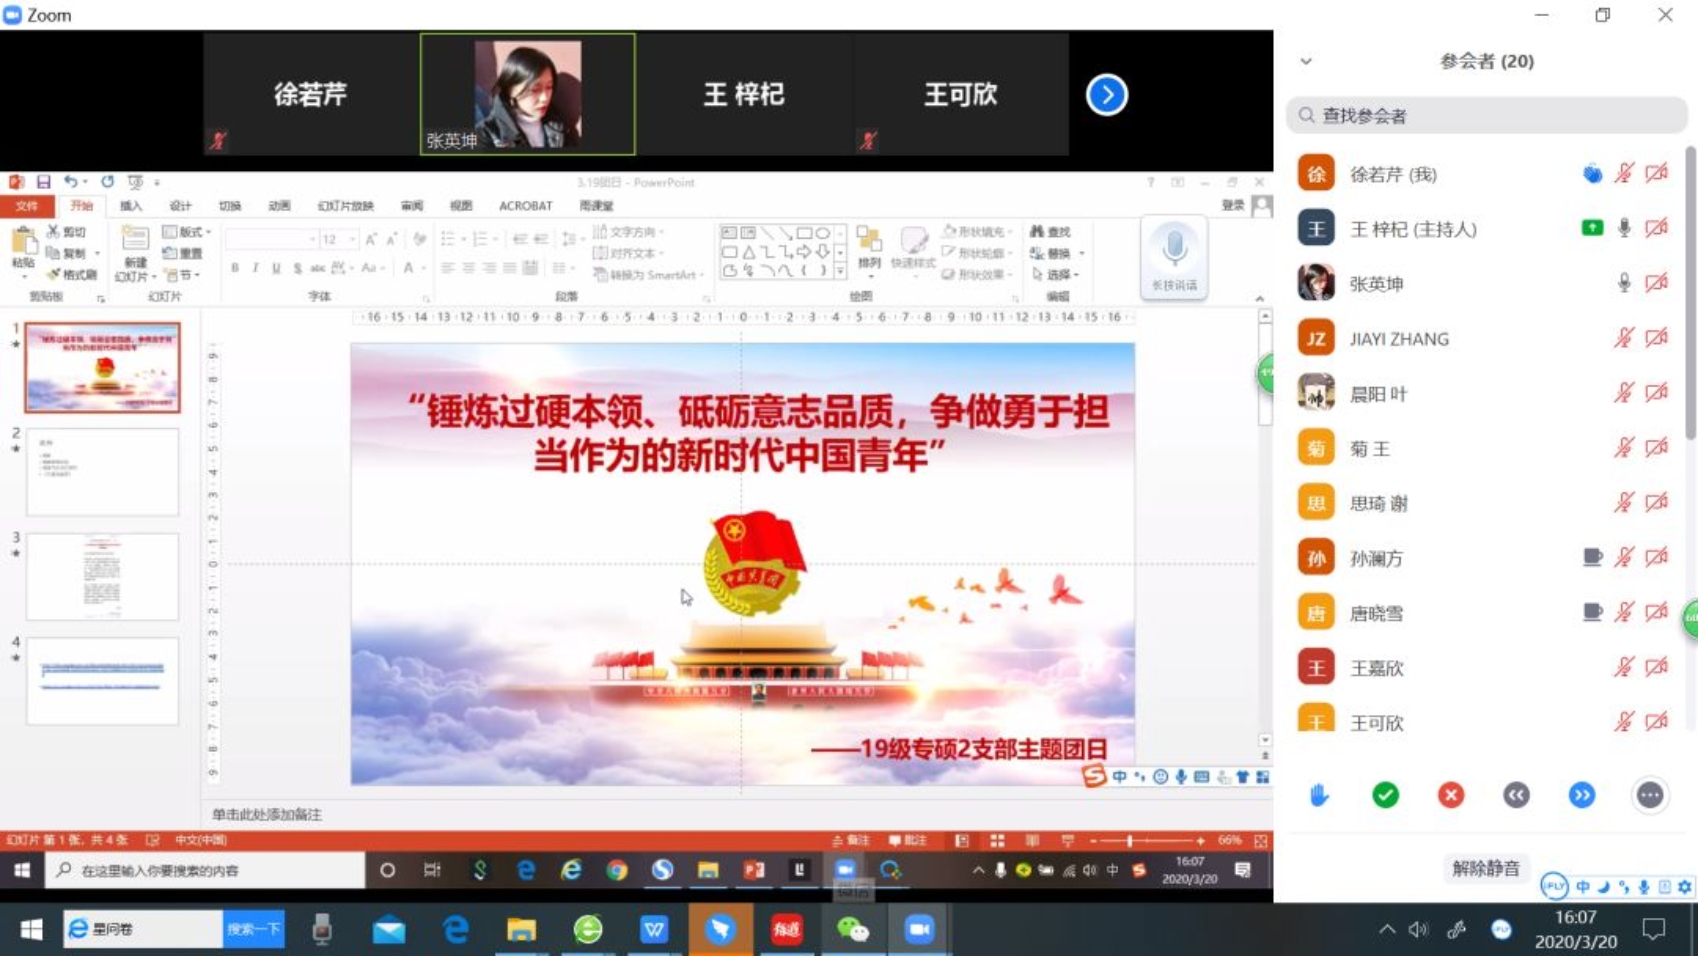The image size is (1698, 956).
Task: Expand the shapes gallery dropdown
Action: [x=840, y=271]
